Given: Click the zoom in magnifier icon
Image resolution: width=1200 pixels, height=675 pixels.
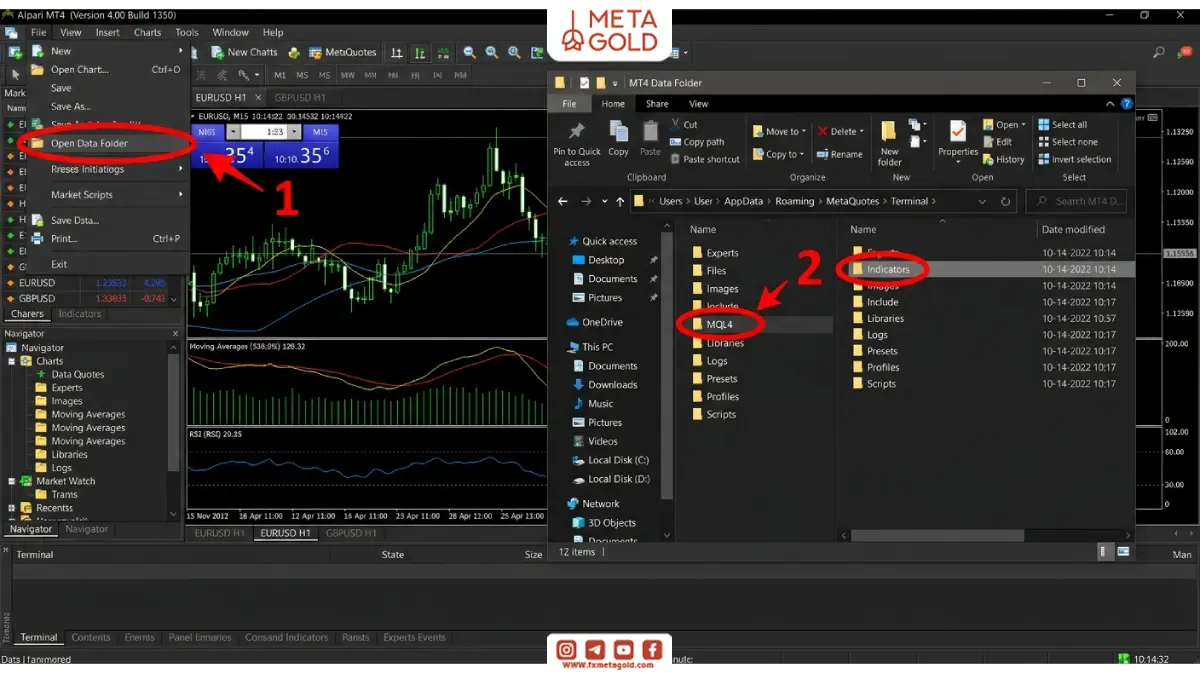Looking at the screenshot, I should click(x=470, y=52).
